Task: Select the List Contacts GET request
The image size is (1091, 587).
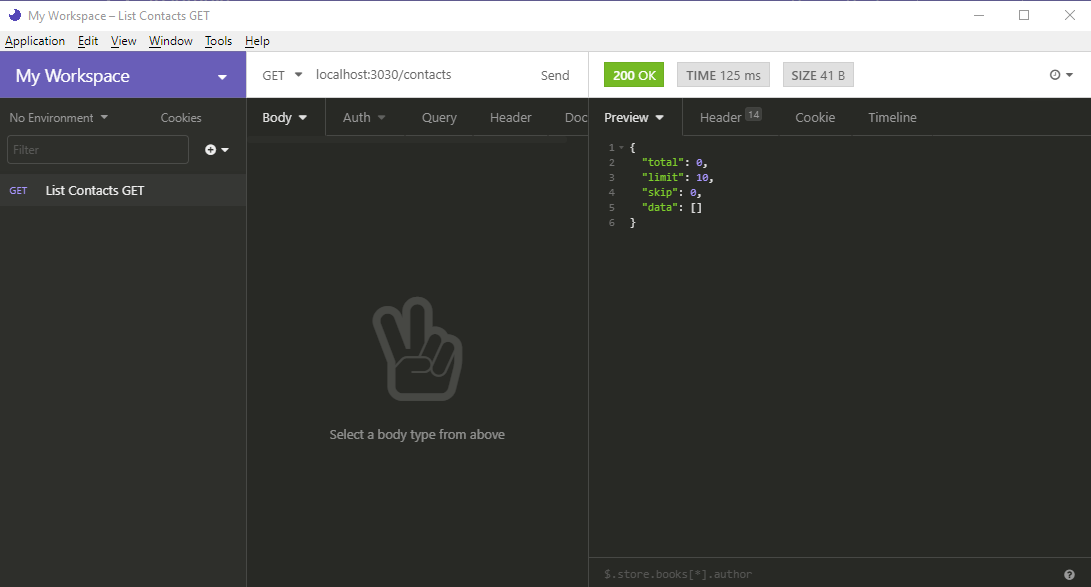Action: point(95,190)
